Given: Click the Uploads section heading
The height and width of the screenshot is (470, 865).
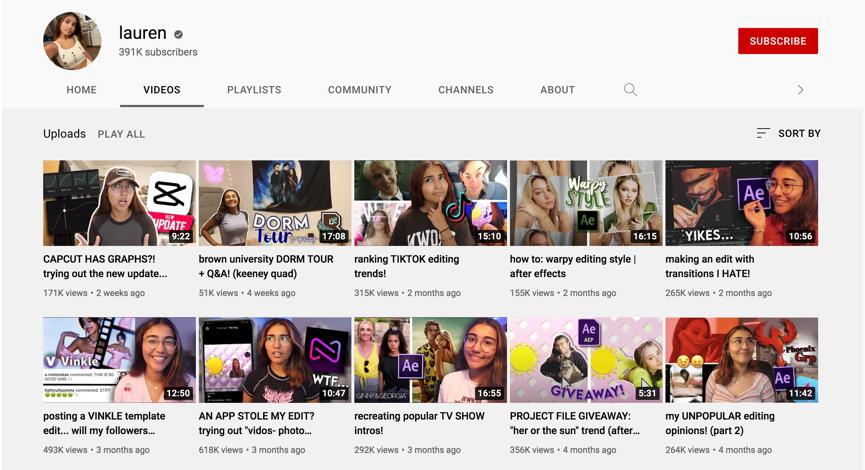Looking at the screenshot, I should click(x=65, y=133).
